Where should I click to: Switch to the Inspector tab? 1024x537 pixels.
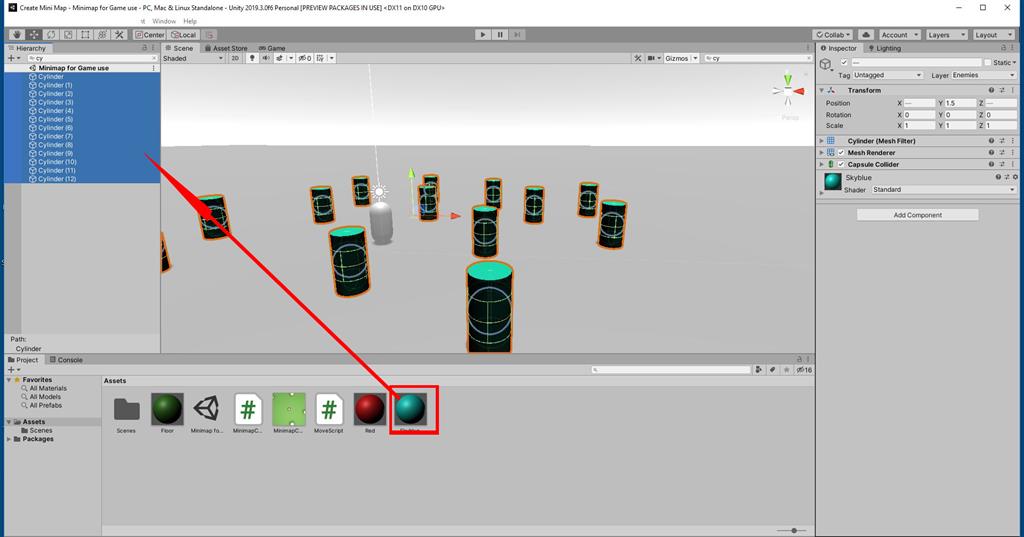coord(839,48)
